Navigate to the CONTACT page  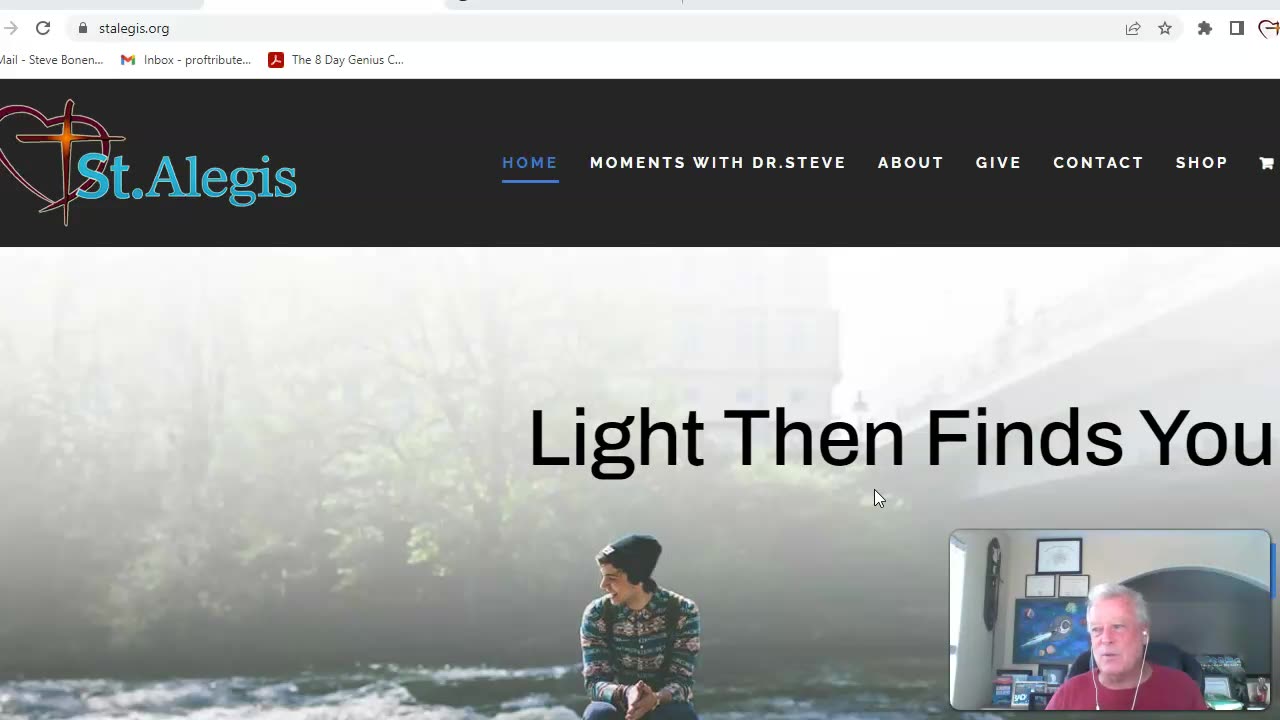1099,163
